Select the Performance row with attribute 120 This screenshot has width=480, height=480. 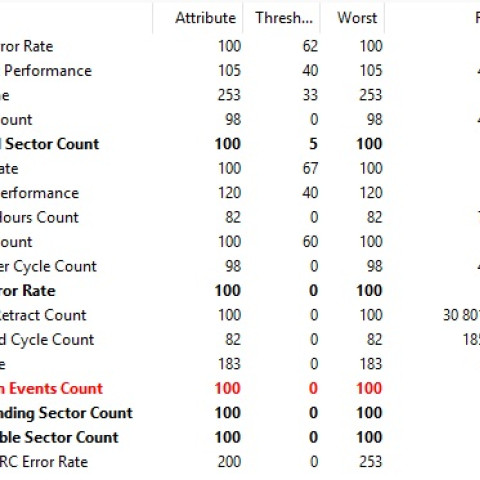point(240,193)
